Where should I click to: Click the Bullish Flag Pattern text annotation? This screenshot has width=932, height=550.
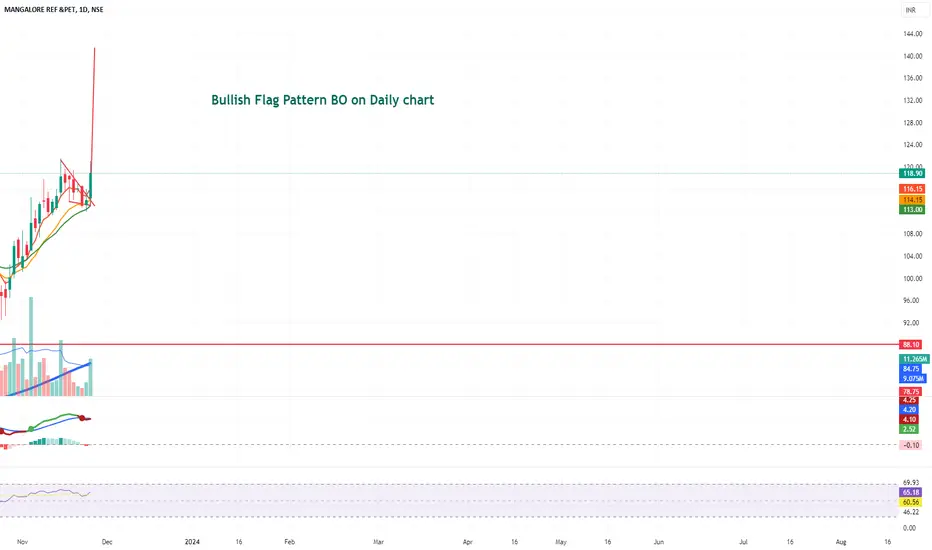click(323, 100)
